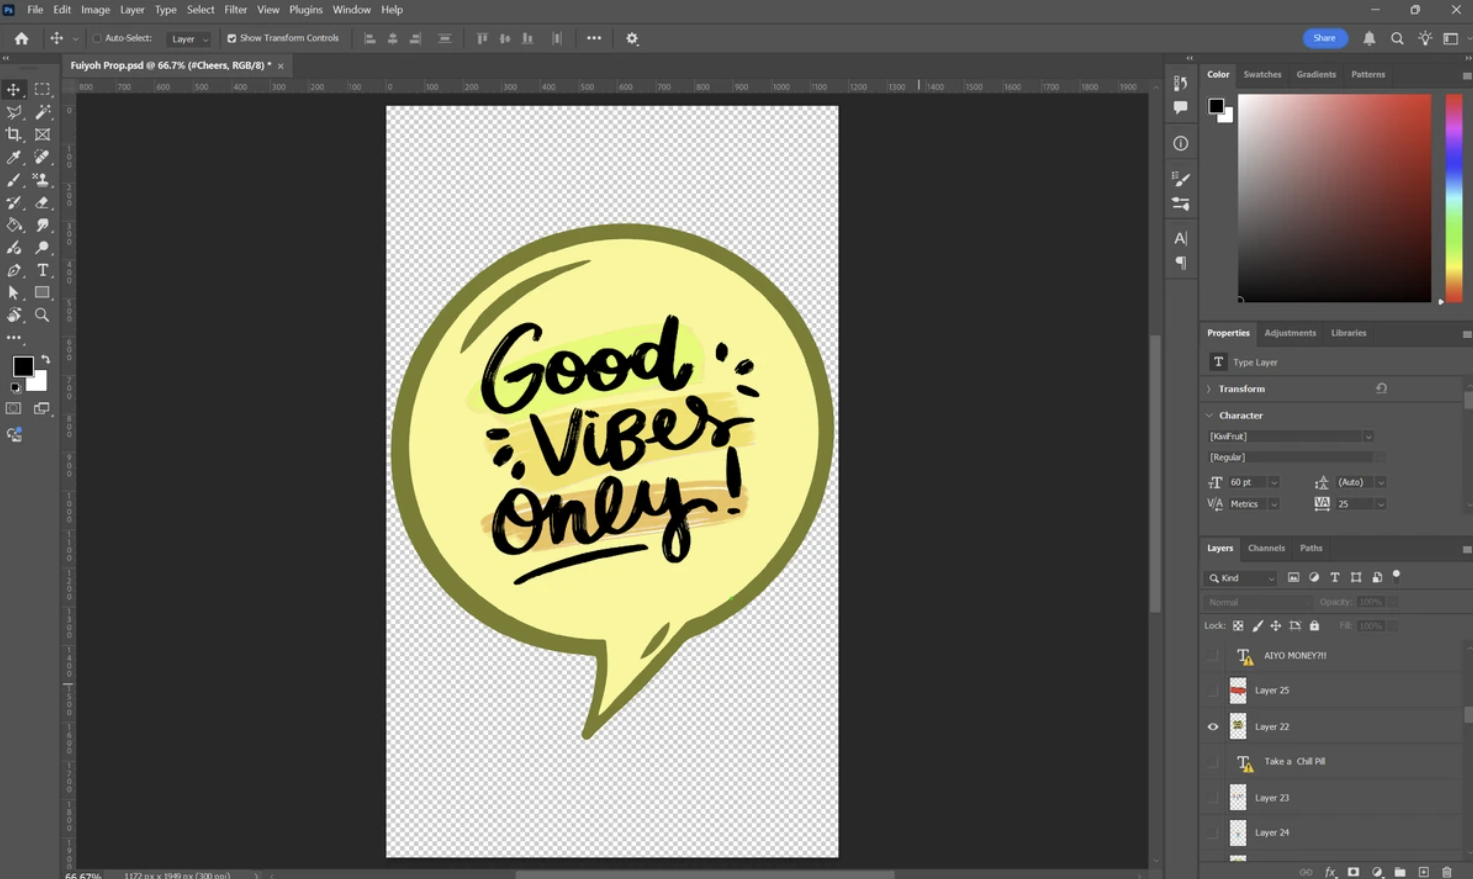Image resolution: width=1473 pixels, height=879 pixels.
Task: Open the Filter menu
Action: pyautogui.click(x=235, y=10)
